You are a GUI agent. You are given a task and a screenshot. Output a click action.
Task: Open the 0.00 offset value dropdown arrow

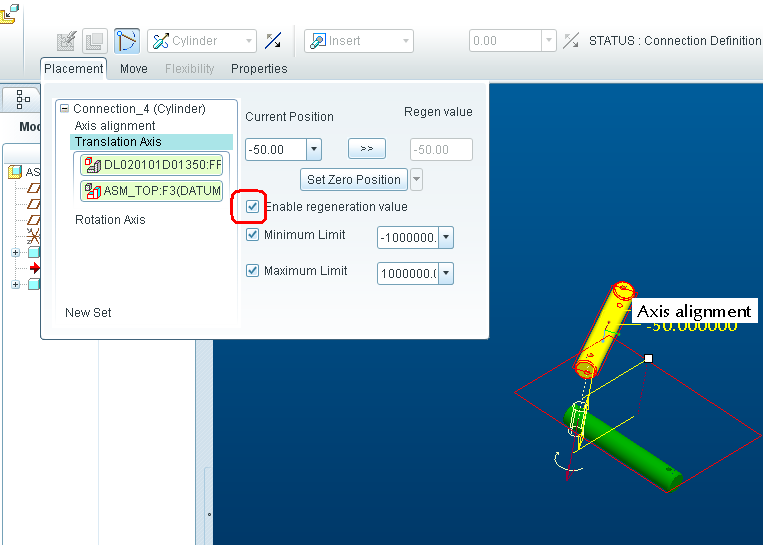pos(549,41)
